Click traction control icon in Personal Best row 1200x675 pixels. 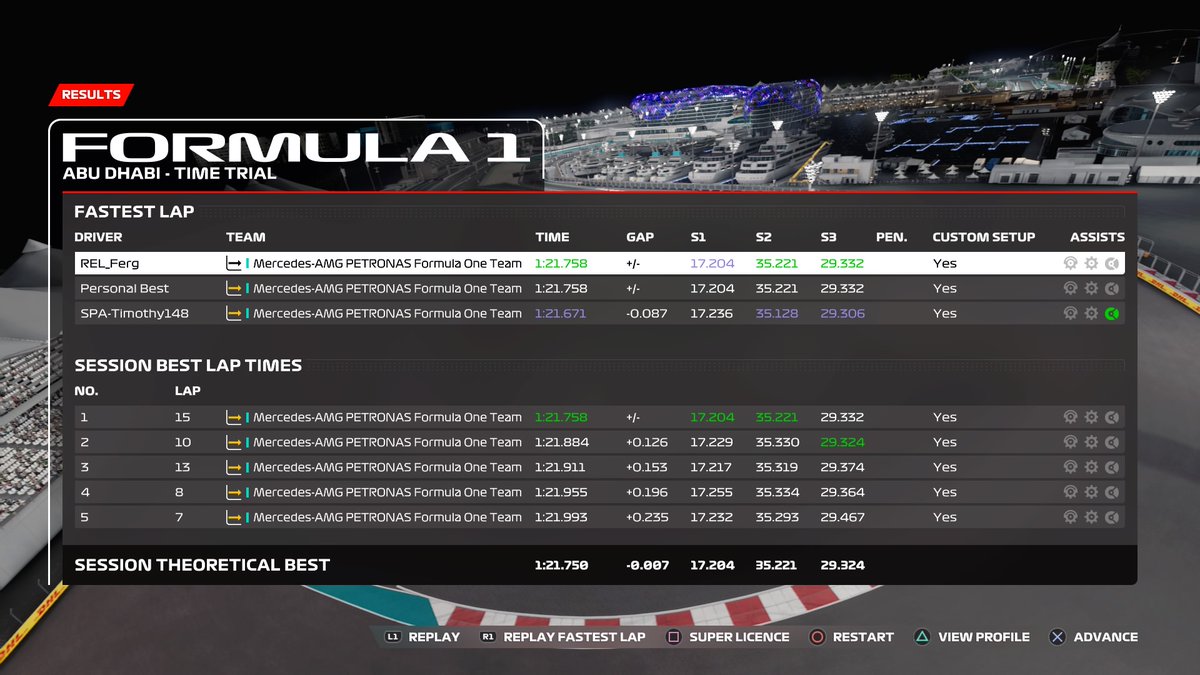1070,288
